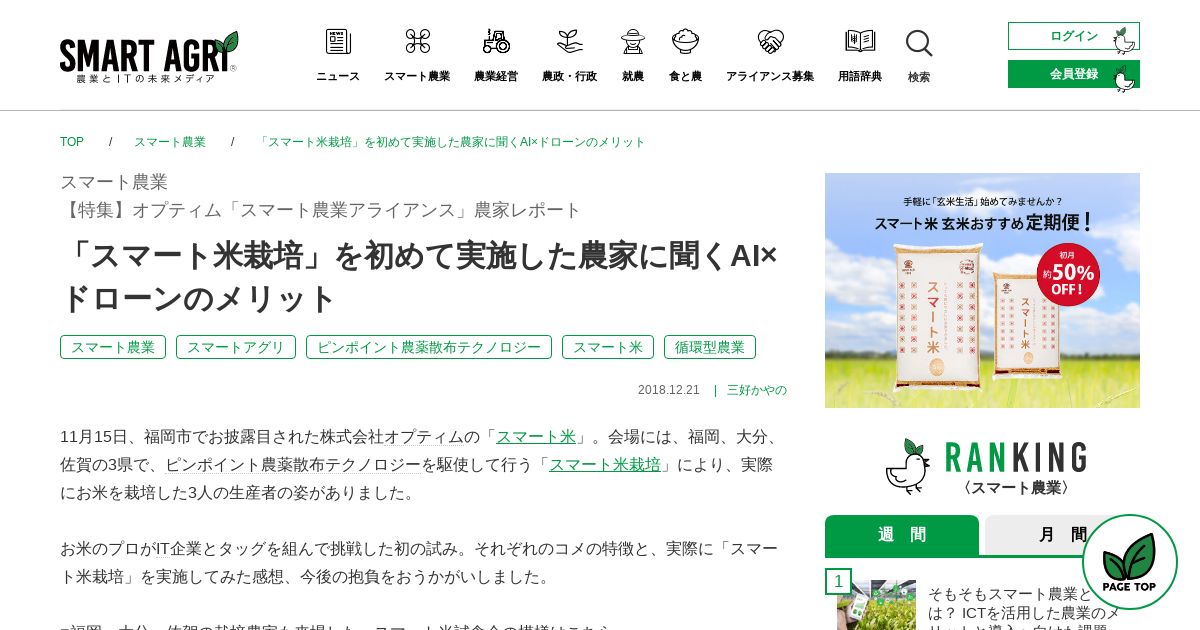Image resolution: width=1200 pixels, height=630 pixels.
Task: Go to top with PAGE TOP leaf button
Action: tap(1130, 562)
